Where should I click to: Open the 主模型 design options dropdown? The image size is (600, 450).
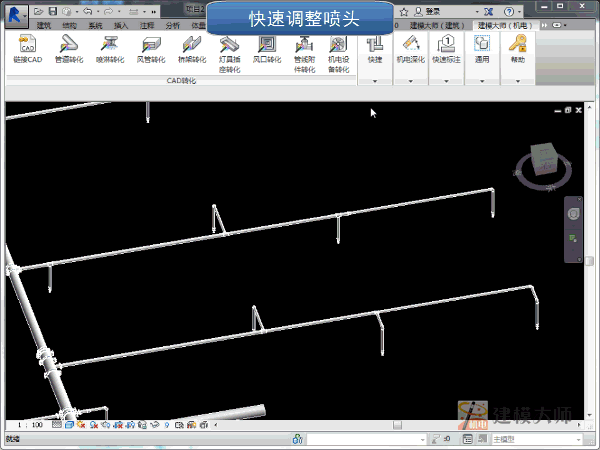pyautogui.click(x=537, y=439)
